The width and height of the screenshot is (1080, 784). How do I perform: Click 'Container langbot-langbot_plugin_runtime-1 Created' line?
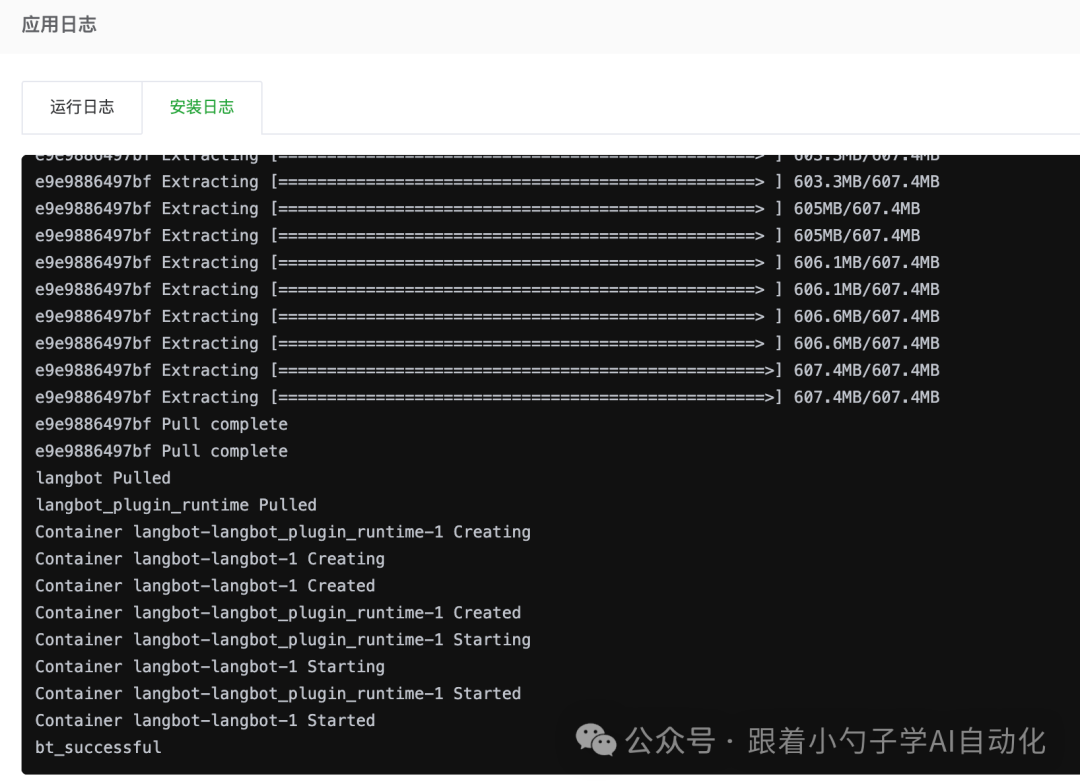point(278,612)
